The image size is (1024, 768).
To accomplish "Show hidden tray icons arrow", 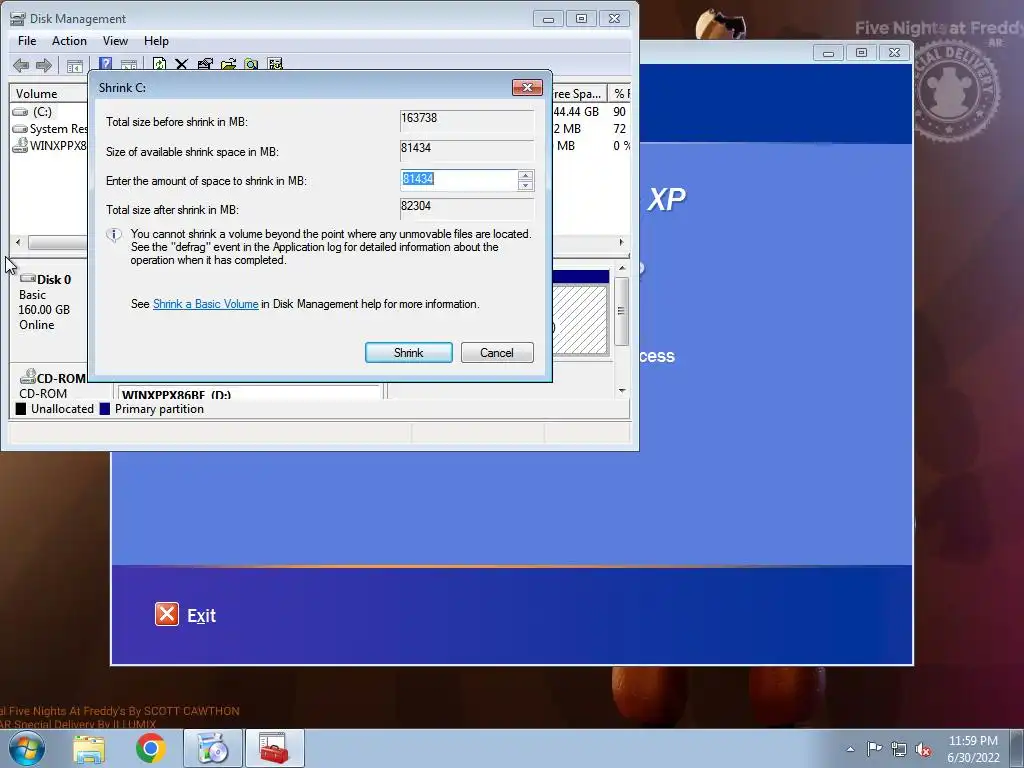I will point(850,749).
